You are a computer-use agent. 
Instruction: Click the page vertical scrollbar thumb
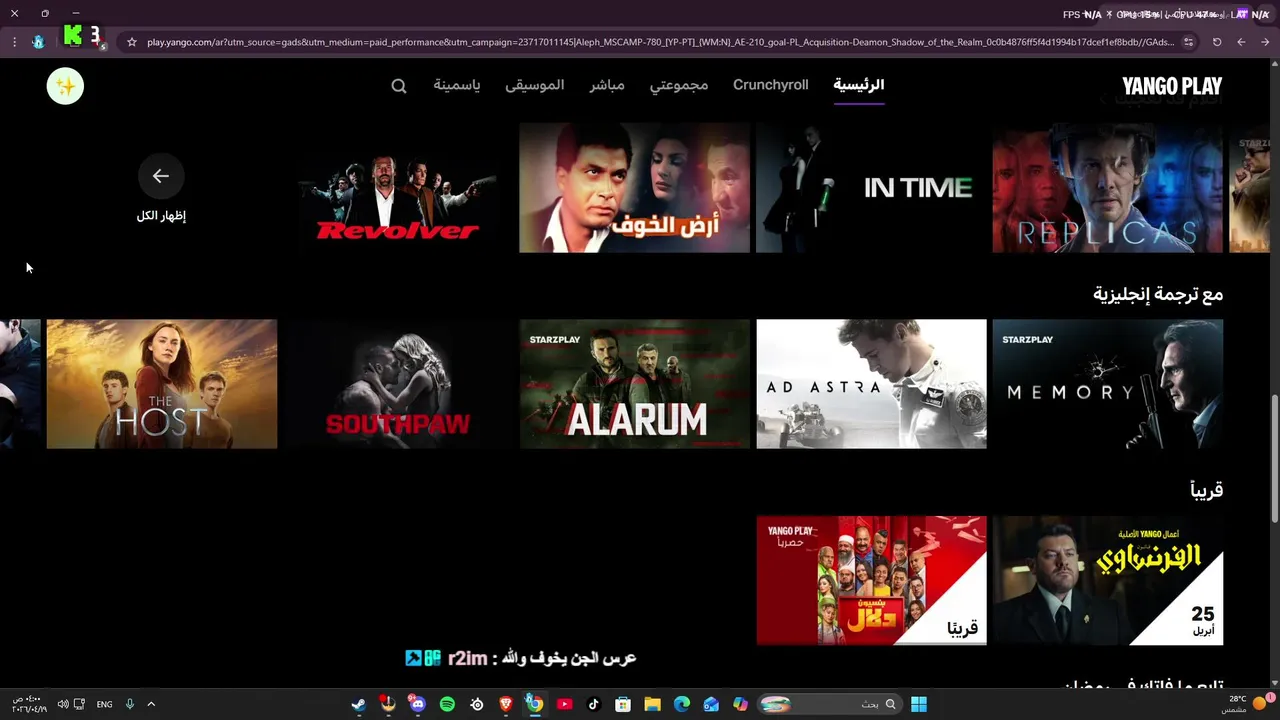point(1274,457)
